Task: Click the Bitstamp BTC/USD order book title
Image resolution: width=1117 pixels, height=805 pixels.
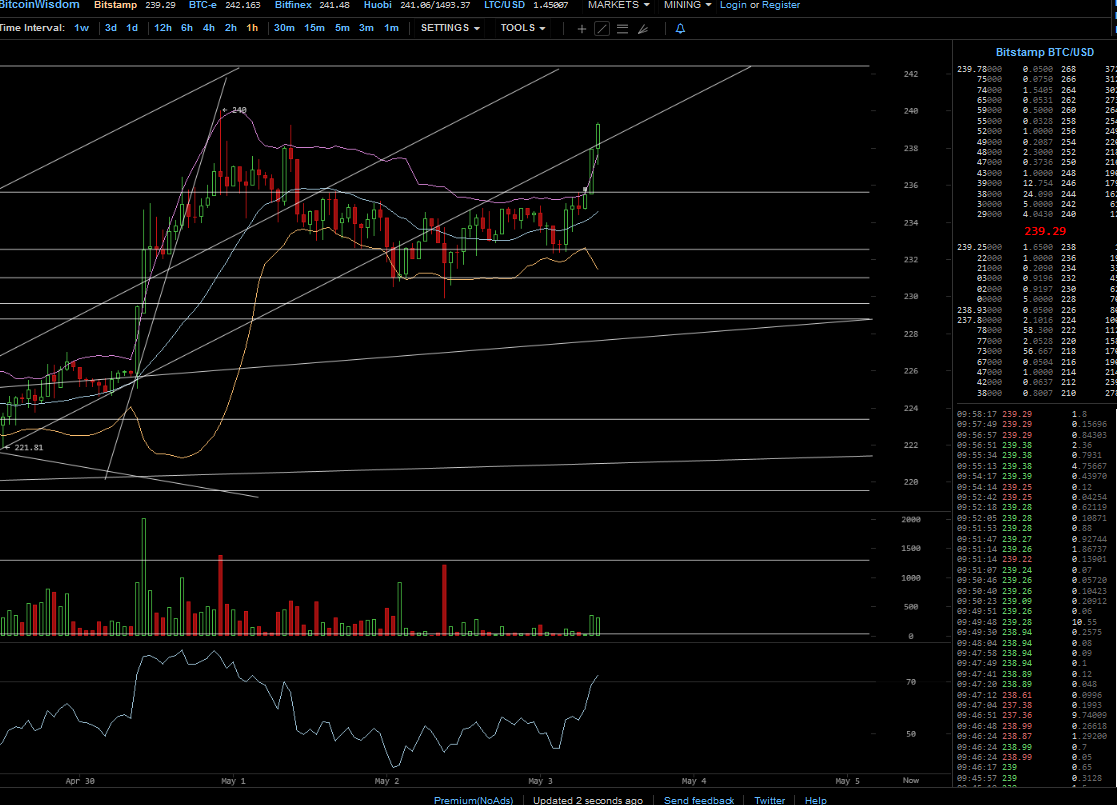Action: click(x=1044, y=52)
